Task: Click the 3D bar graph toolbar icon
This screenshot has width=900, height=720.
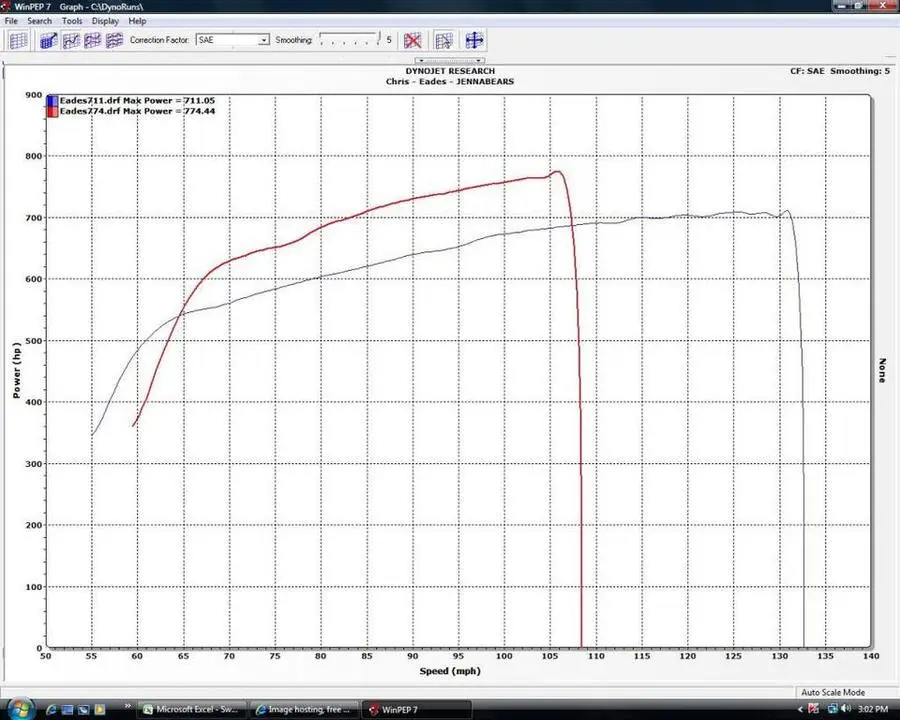Action: 48,40
